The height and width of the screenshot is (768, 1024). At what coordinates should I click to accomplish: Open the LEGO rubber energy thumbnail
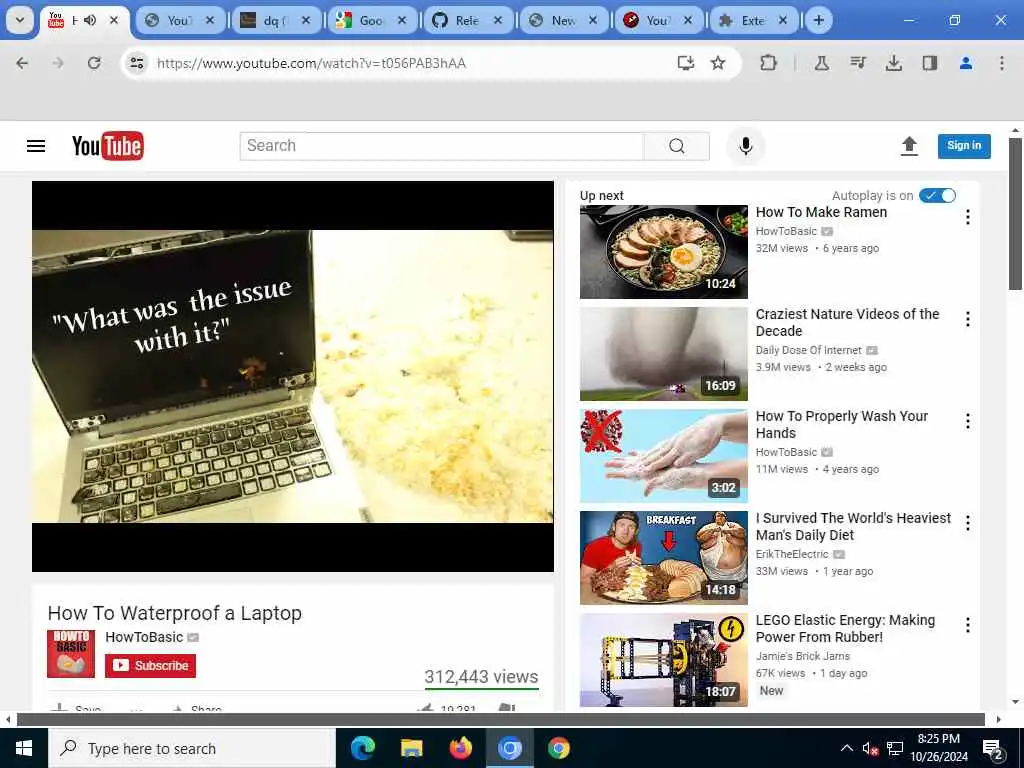(x=664, y=660)
